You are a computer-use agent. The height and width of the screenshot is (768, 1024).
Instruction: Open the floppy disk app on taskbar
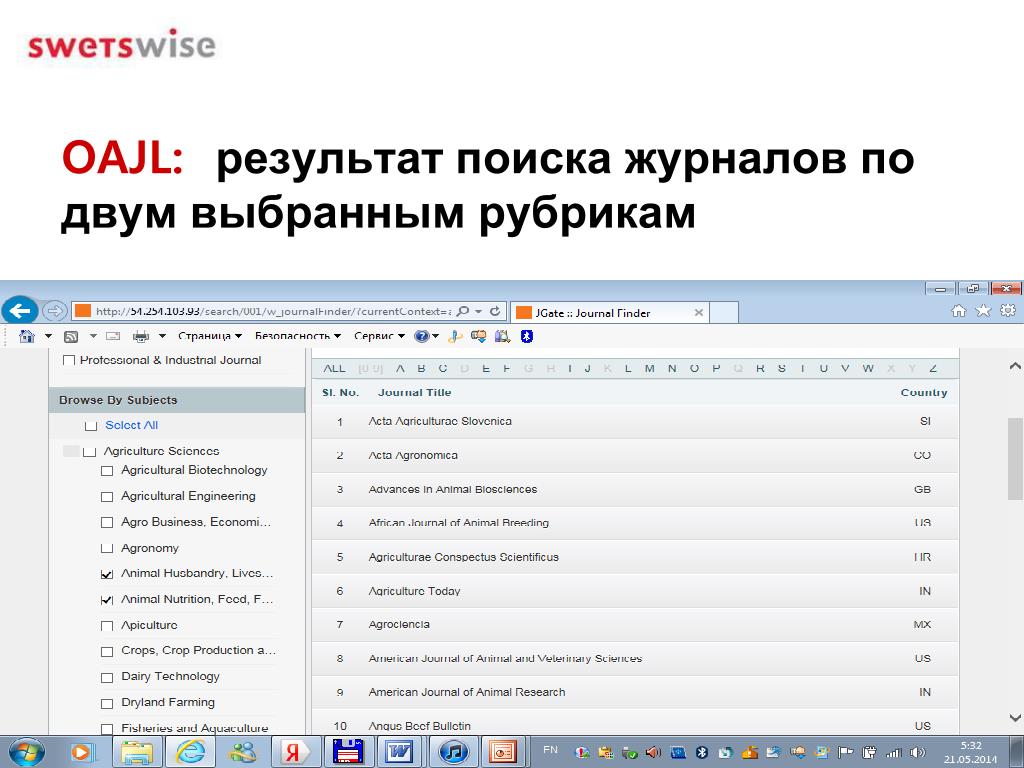click(x=347, y=752)
